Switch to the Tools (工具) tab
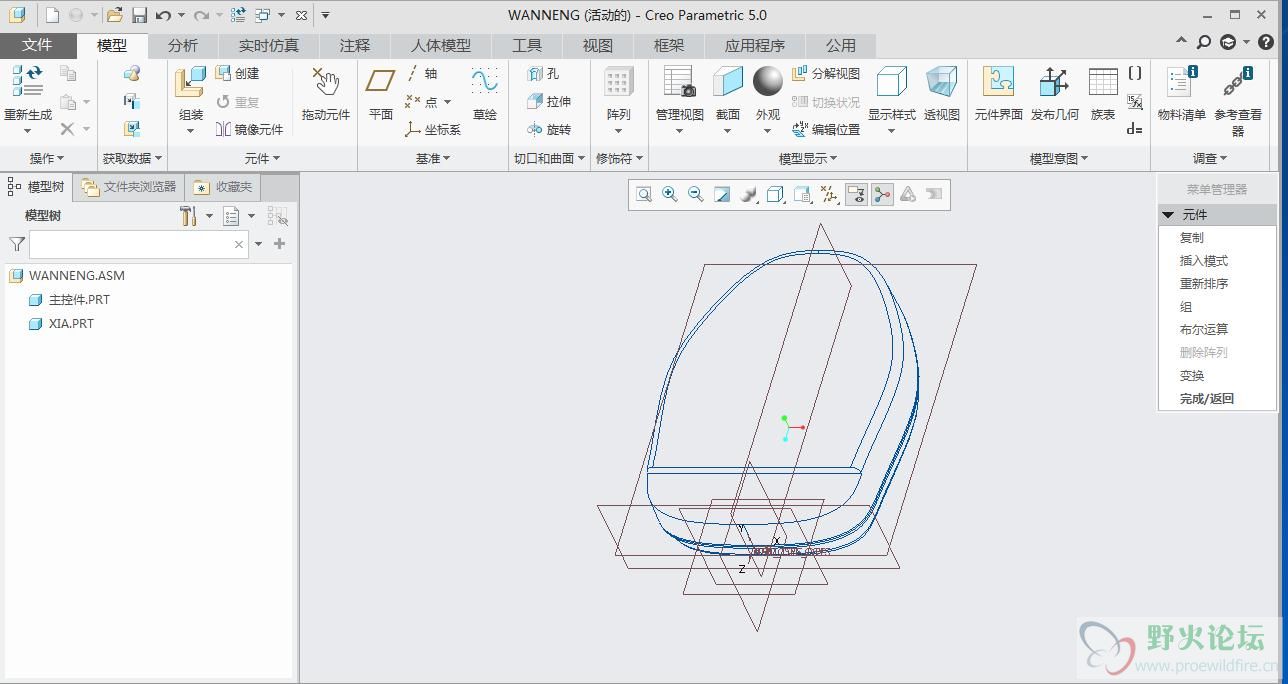The height and width of the screenshot is (684, 1288). tap(527, 45)
